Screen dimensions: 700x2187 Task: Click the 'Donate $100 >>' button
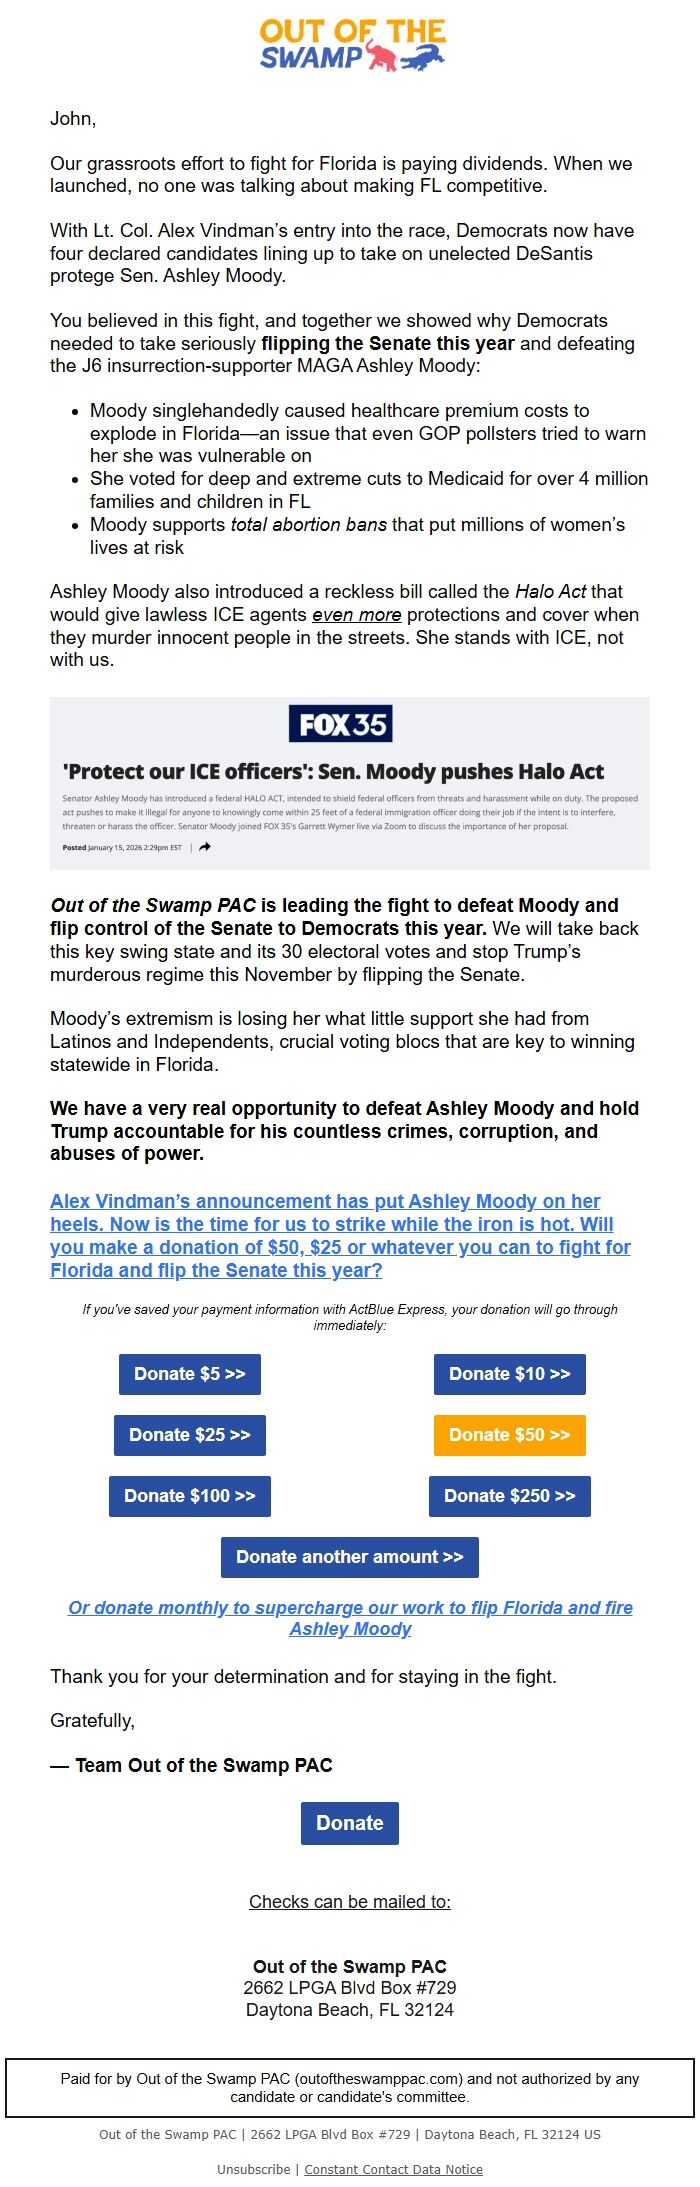point(189,1496)
